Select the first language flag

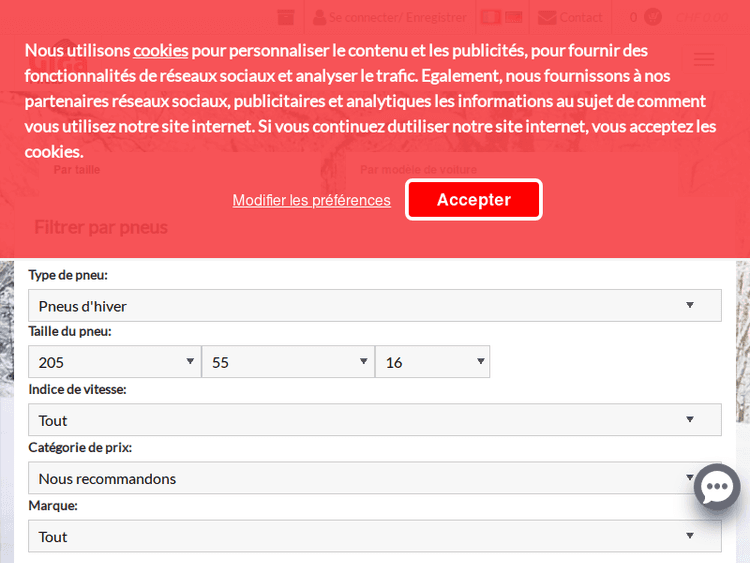click(490, 17)
